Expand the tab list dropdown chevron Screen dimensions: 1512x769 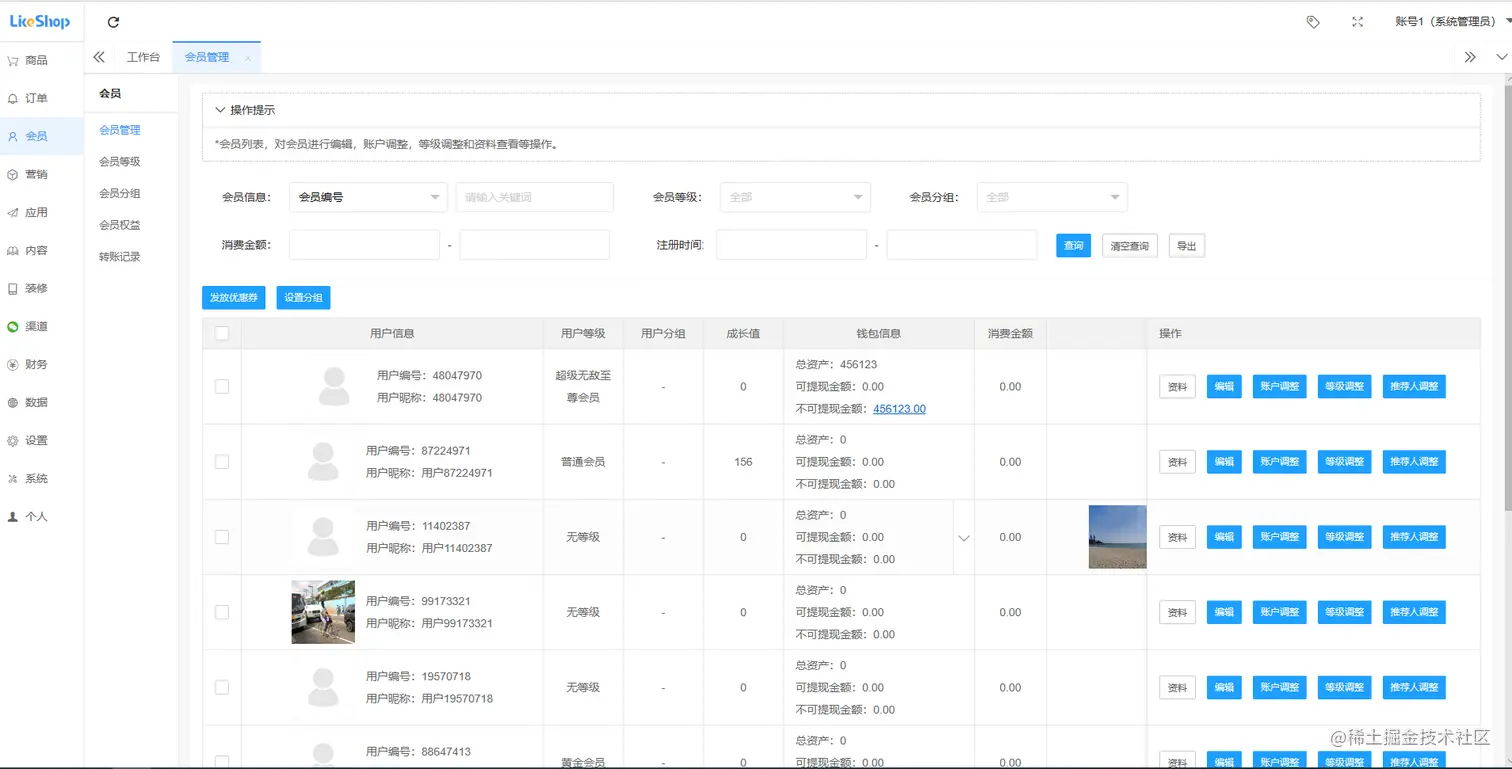(x=1500, y=57)
